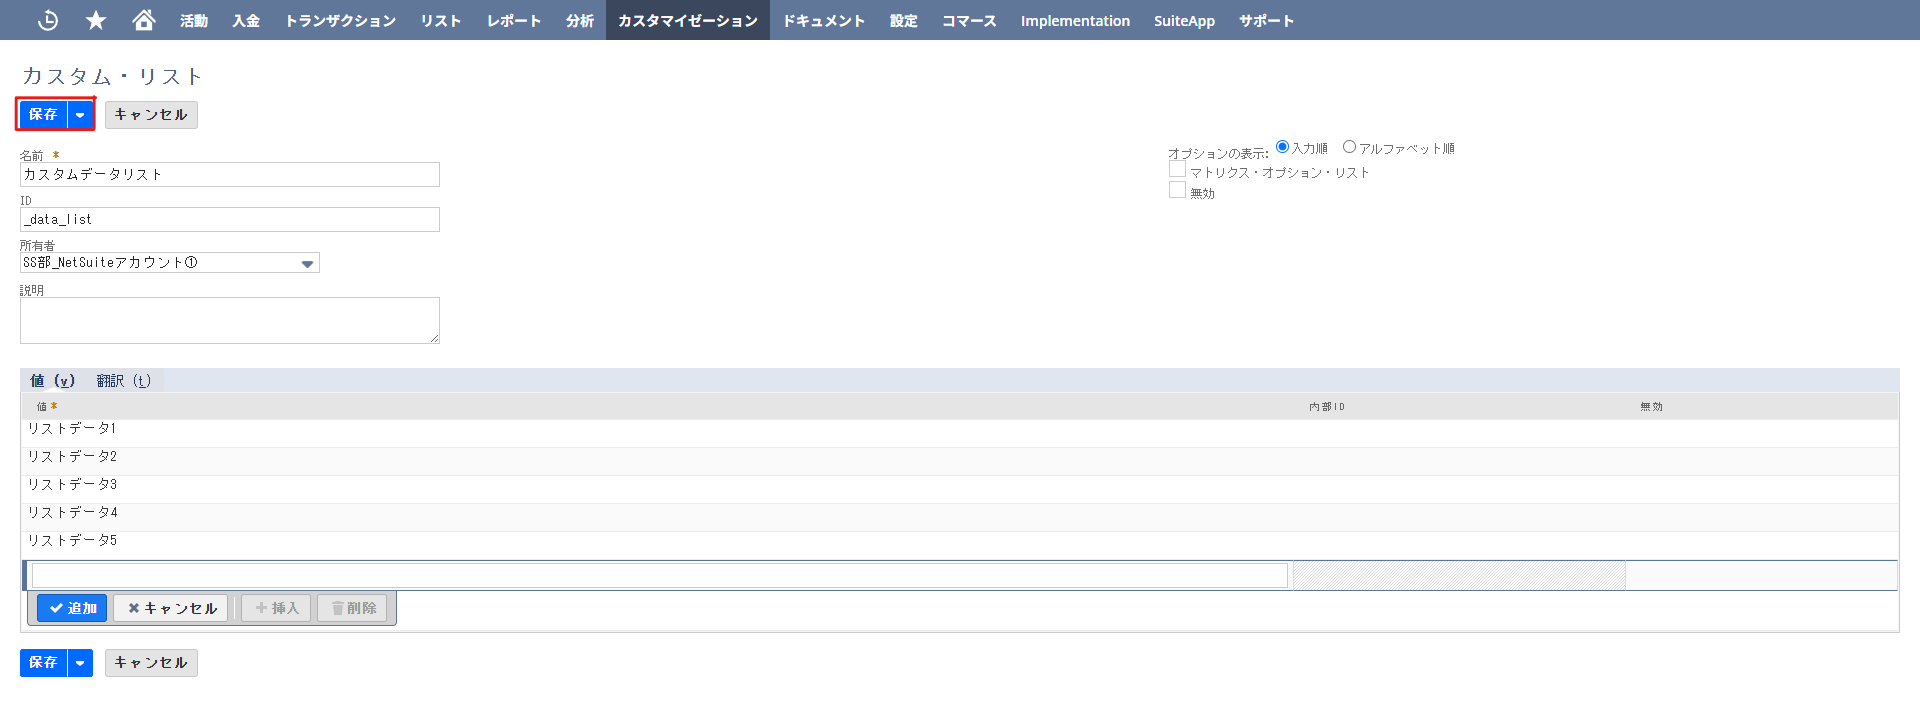Viewport: 1920px width, 701px height.
Task: Open the Implementation menu
Action: [1075, 20]
